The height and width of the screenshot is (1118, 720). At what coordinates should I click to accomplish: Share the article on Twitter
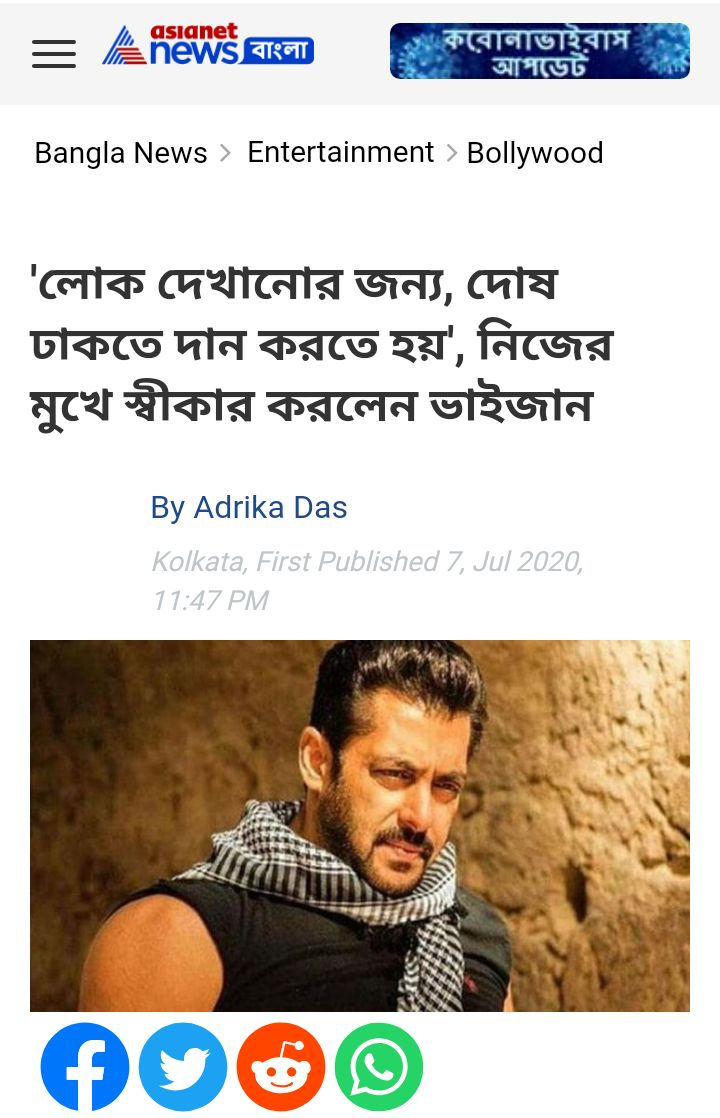point(182,1067)
